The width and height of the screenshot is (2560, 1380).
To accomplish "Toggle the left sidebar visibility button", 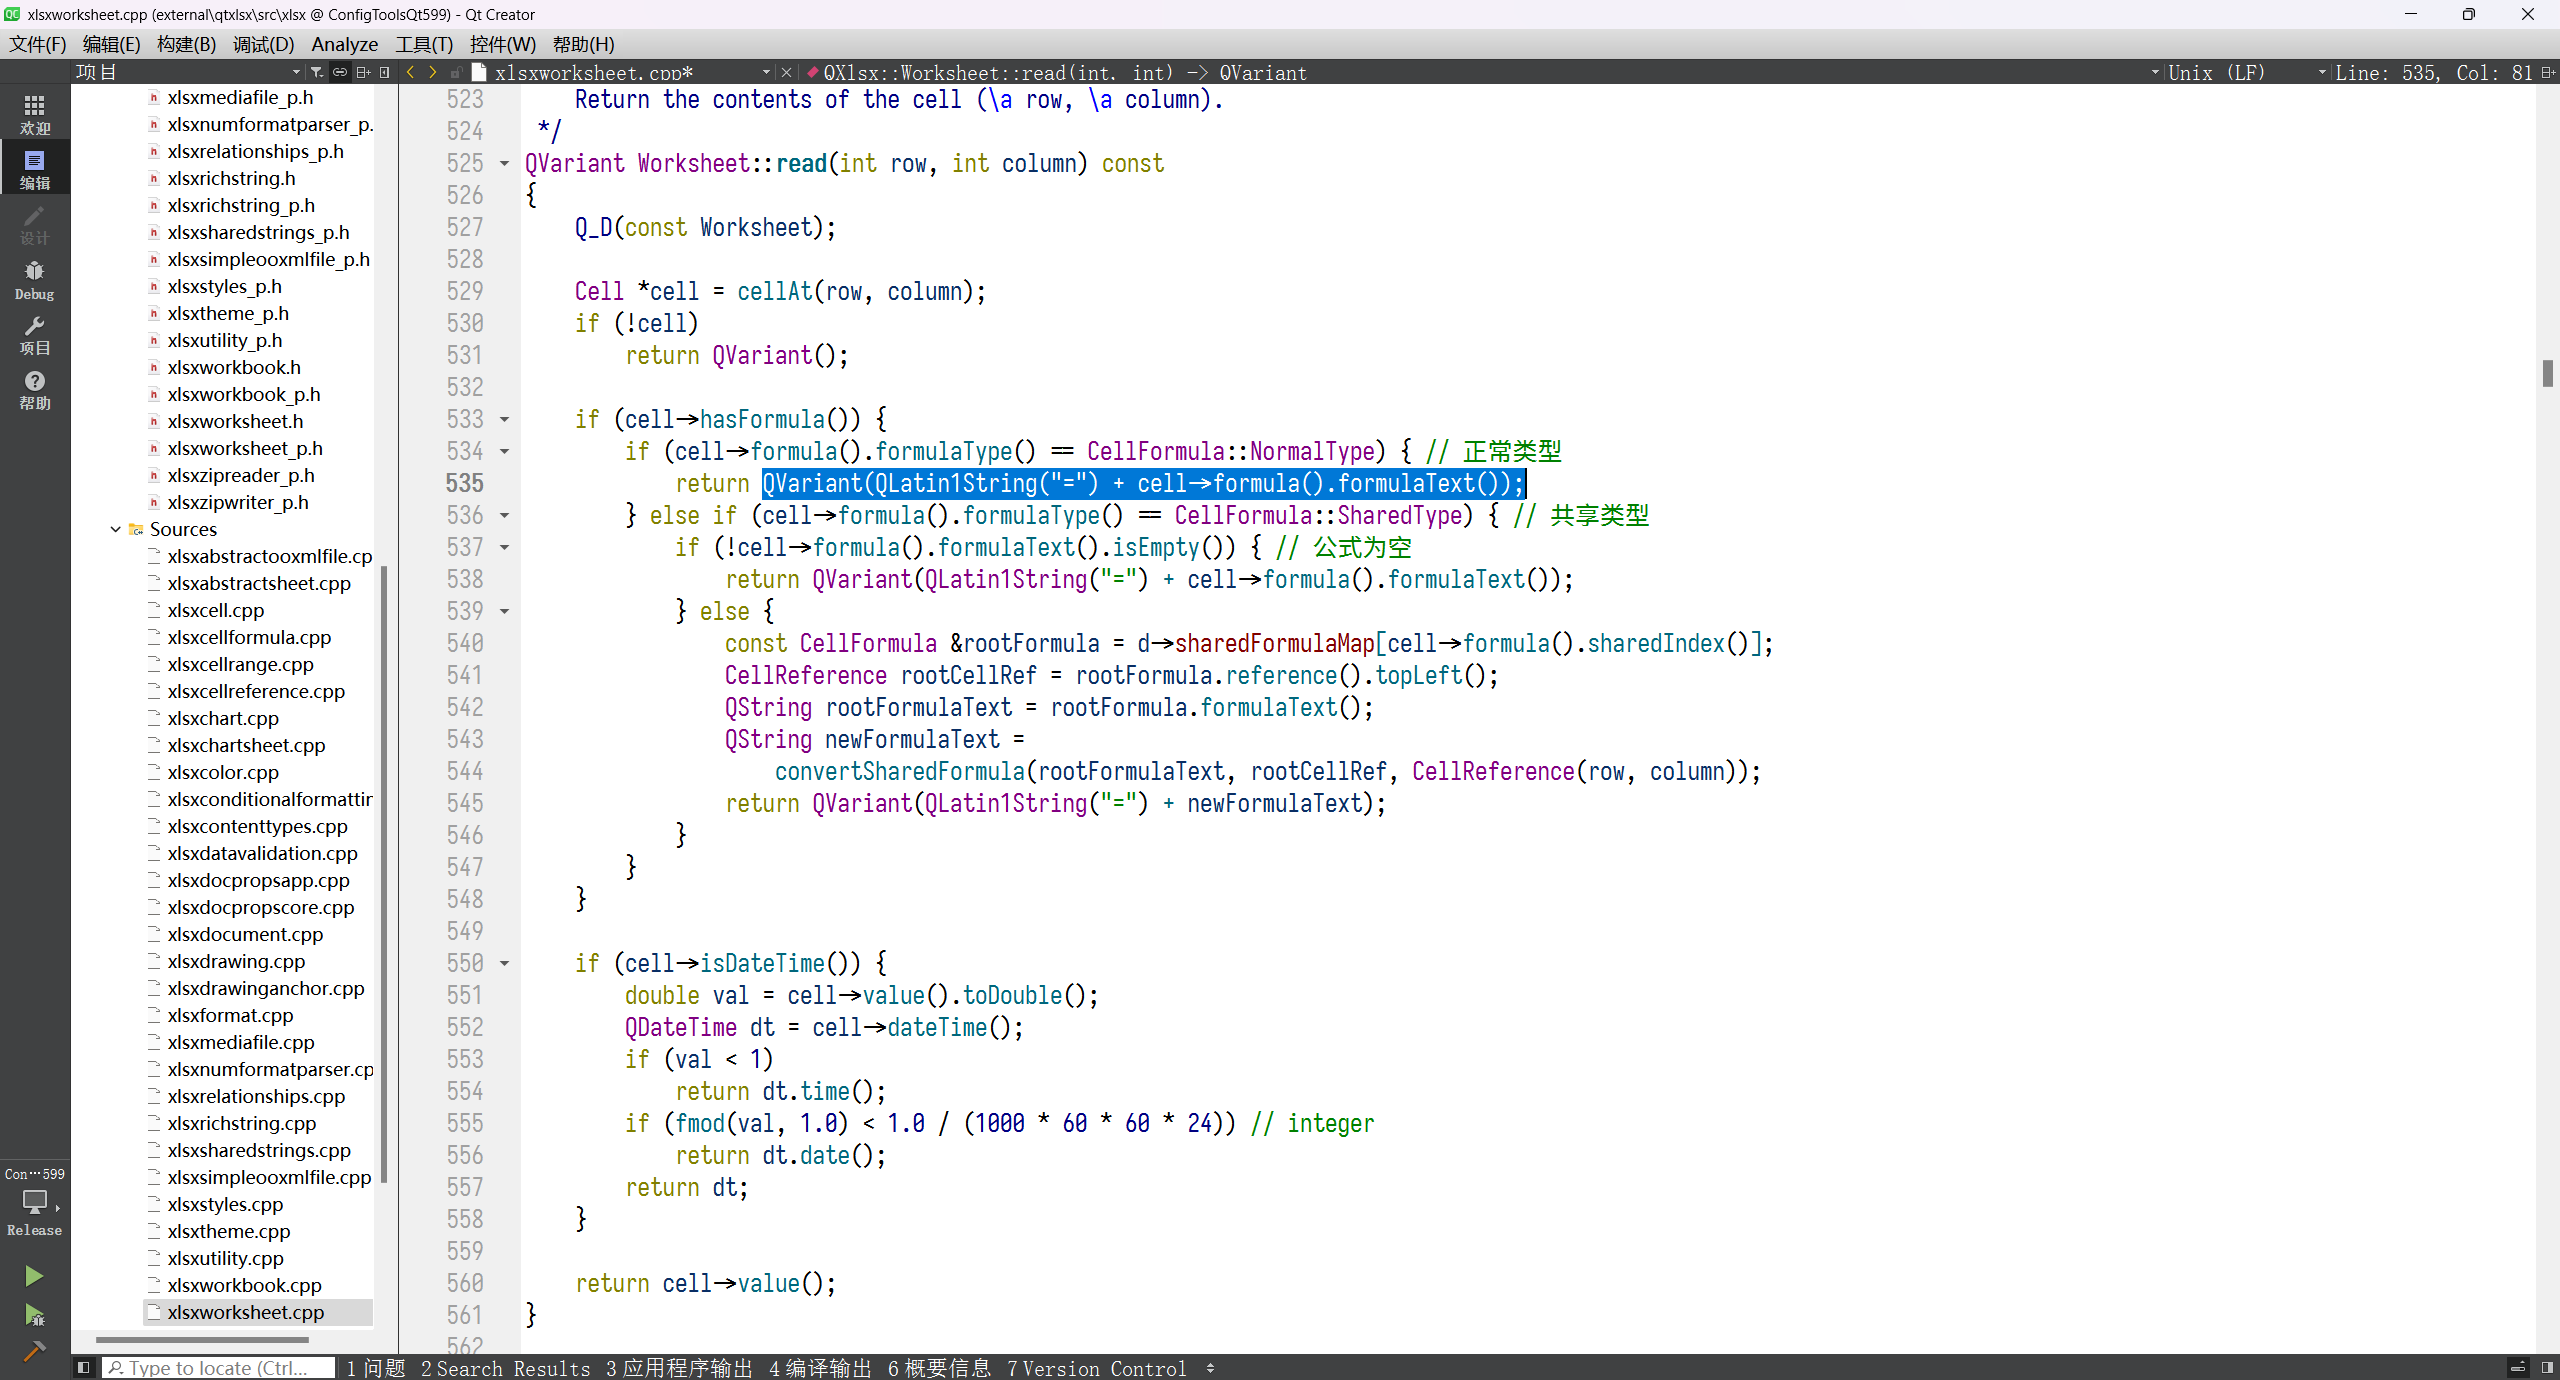I will click(84, 1367).
